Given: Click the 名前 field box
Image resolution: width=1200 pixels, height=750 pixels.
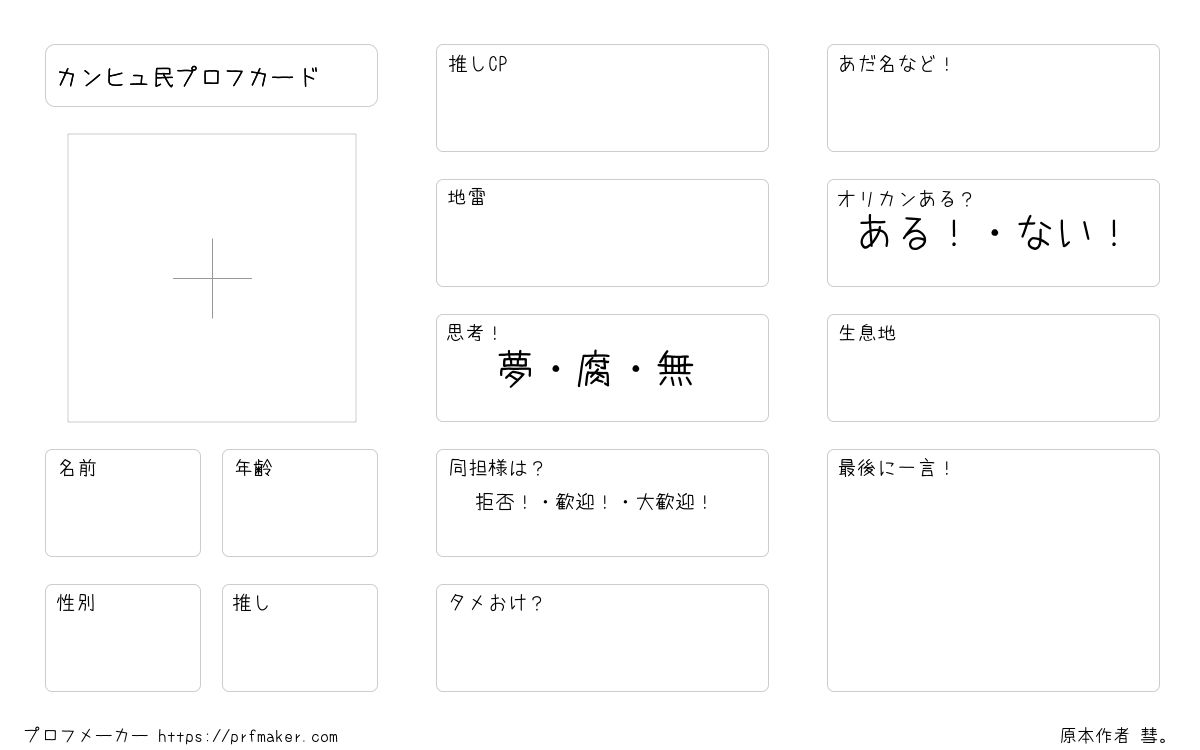Looking at the screenshot, I should tap(123, 503).
